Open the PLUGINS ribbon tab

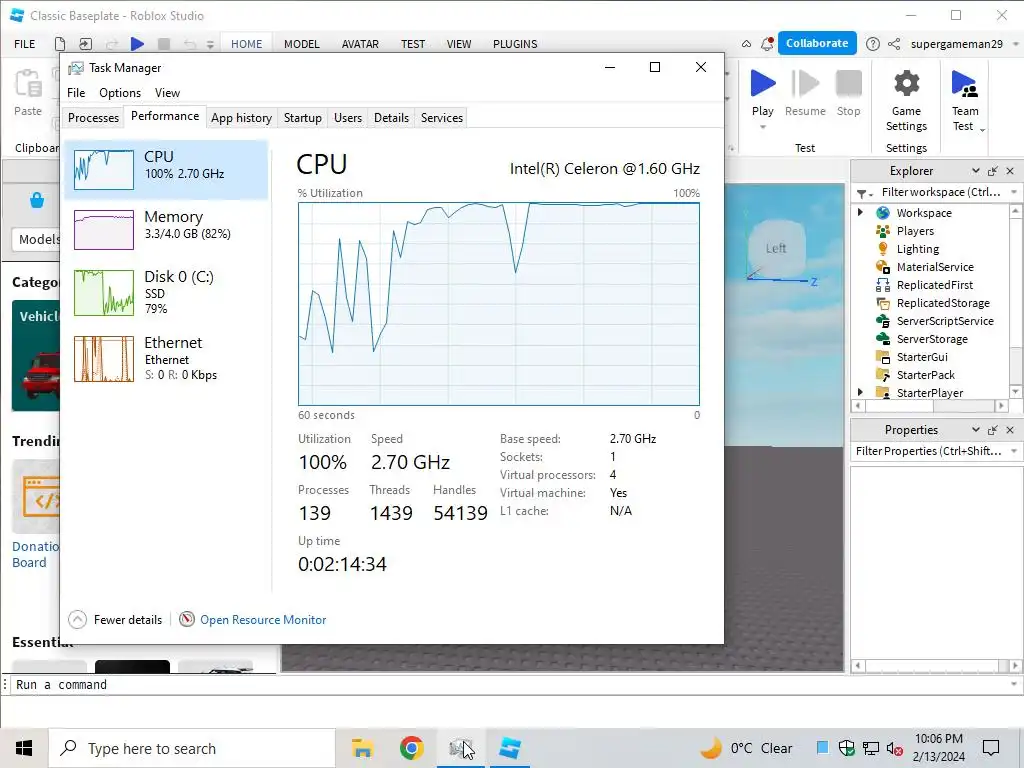coord(515,44)
